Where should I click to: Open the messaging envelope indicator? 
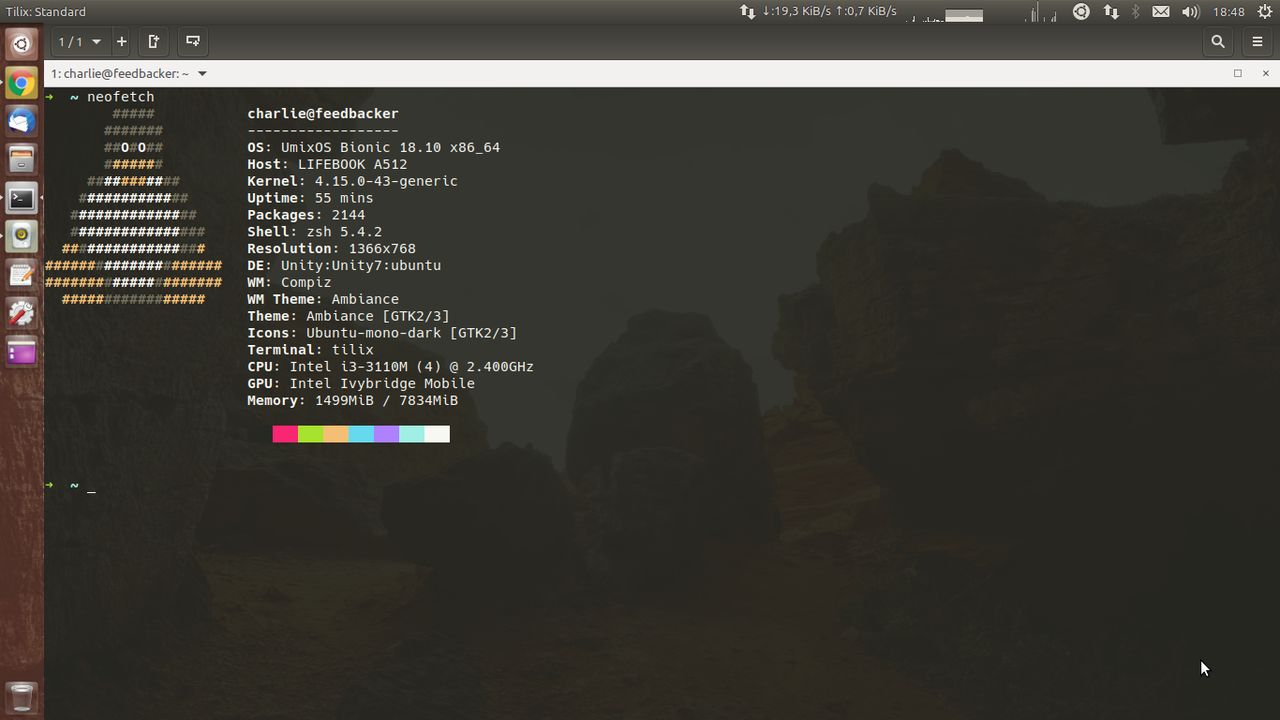click(1160, 12)
